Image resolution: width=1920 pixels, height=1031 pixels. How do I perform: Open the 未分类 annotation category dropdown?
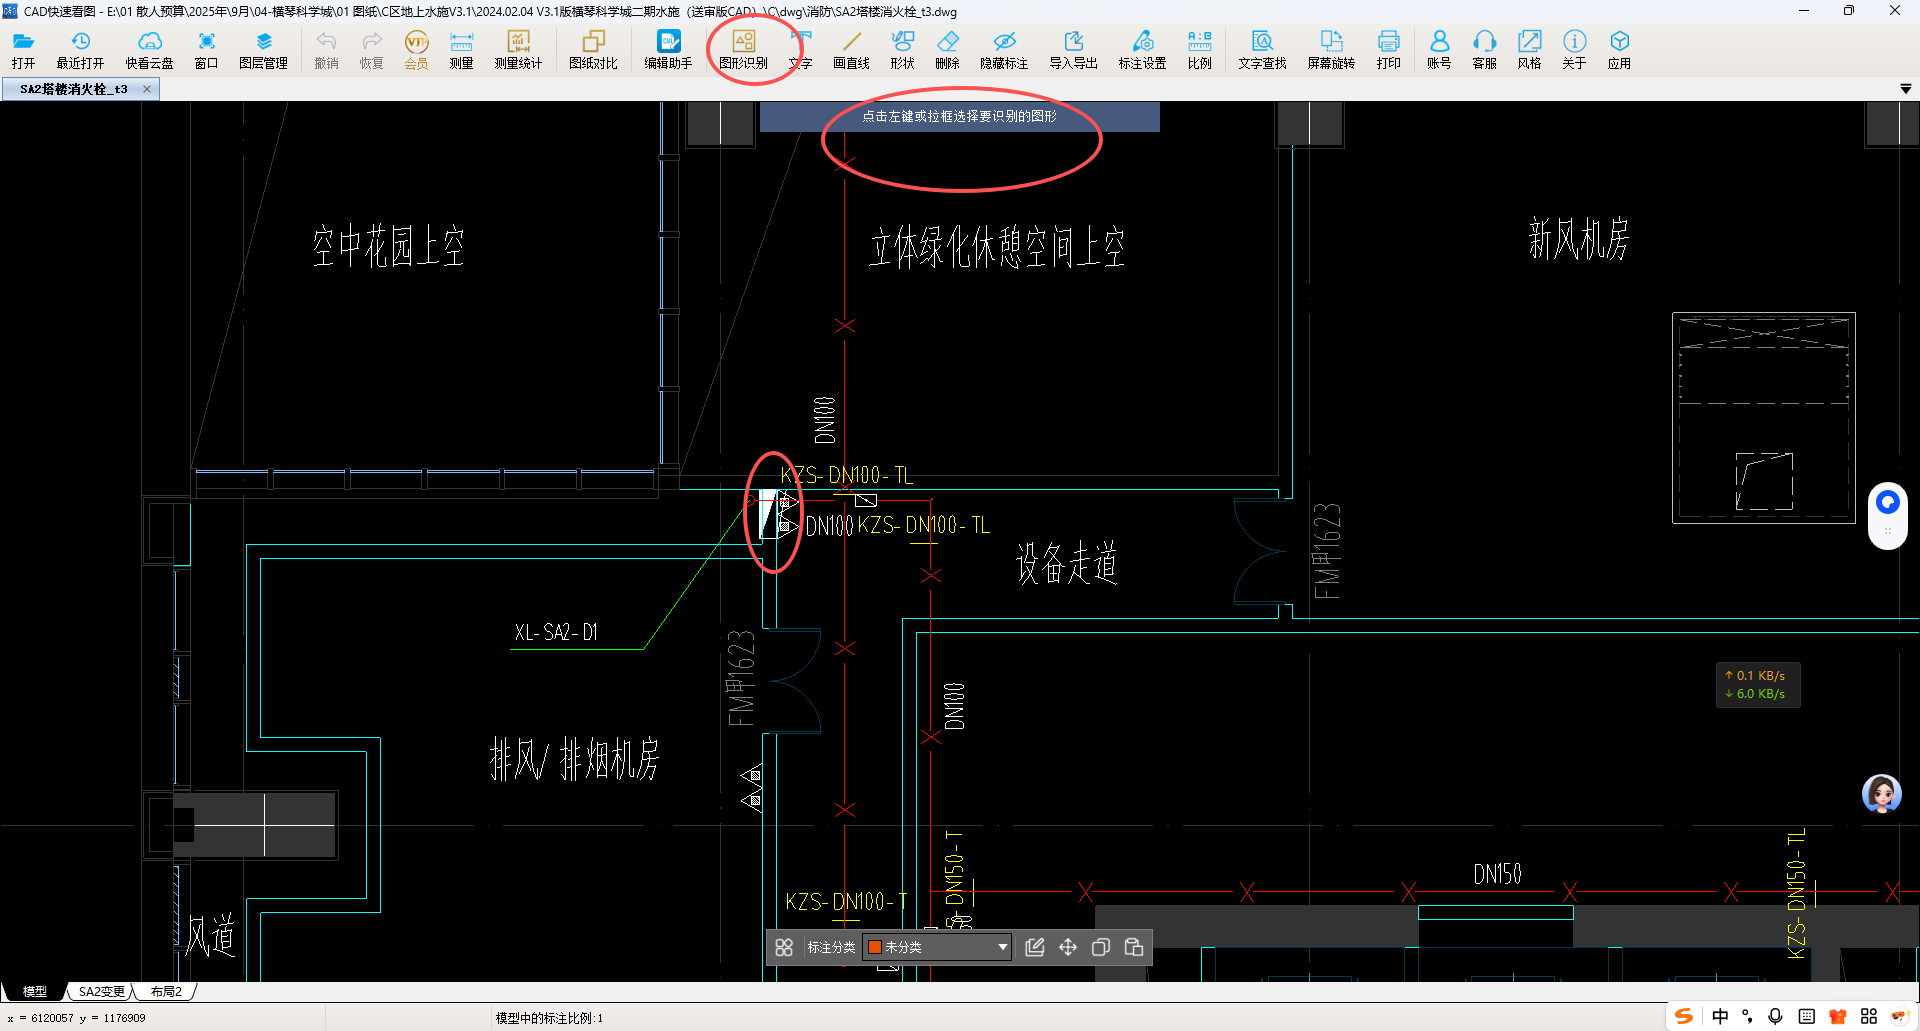pyautogui.click(x=937, y=947)
